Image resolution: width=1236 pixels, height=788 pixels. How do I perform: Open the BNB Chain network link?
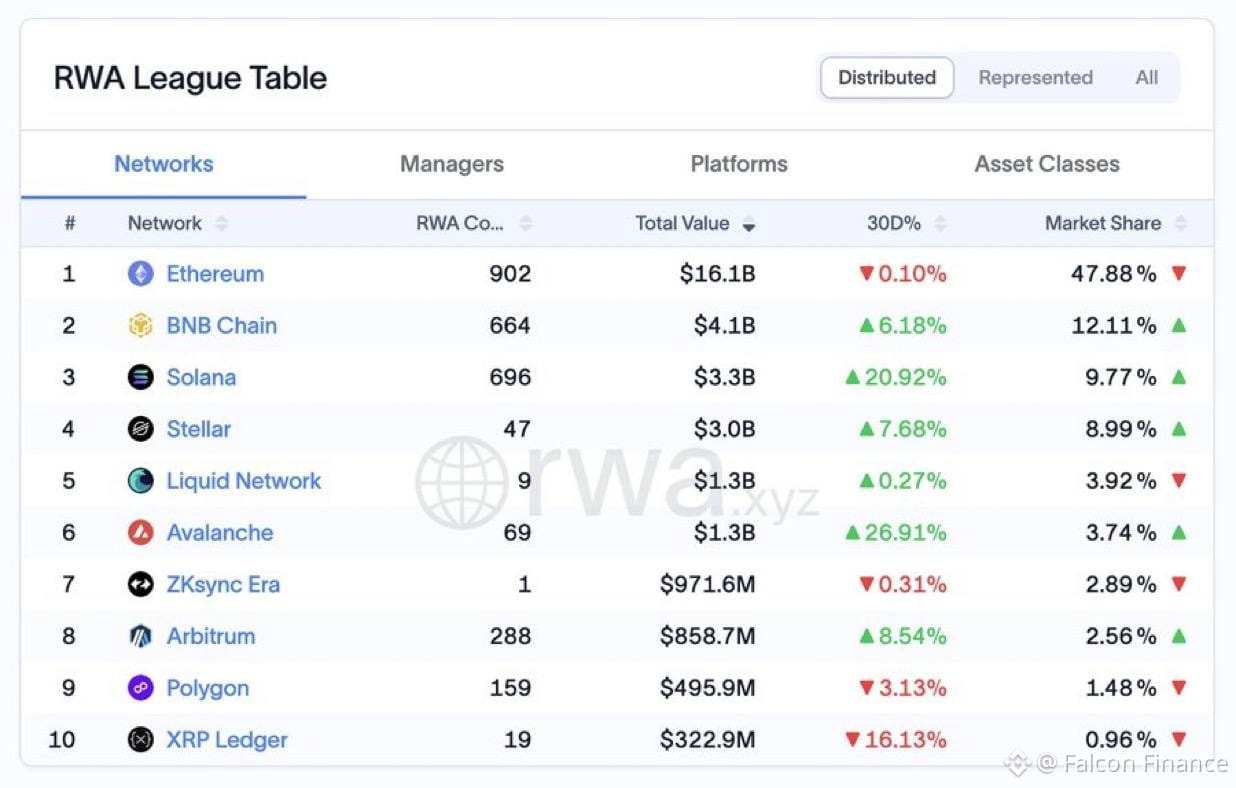click(x=222, y=325)
